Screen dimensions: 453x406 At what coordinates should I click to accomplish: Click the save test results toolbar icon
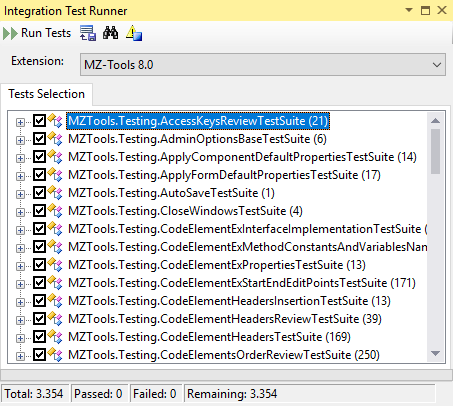[x=88, y=33]
